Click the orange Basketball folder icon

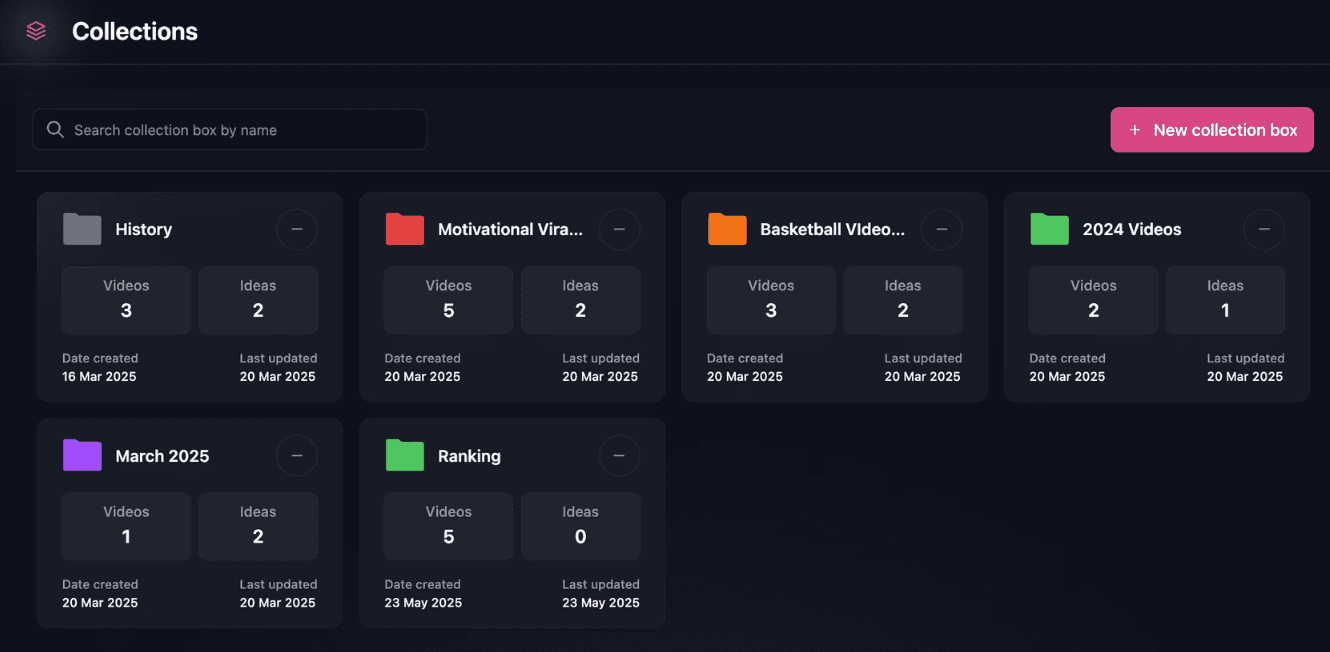tap(727, 229)
